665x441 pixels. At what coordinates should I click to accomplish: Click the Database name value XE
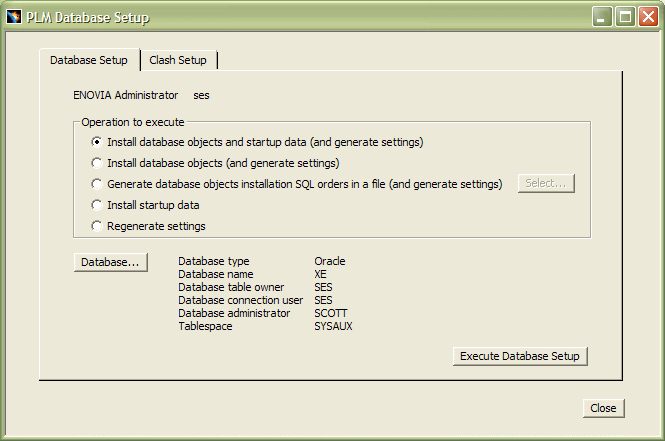point(320,274)
